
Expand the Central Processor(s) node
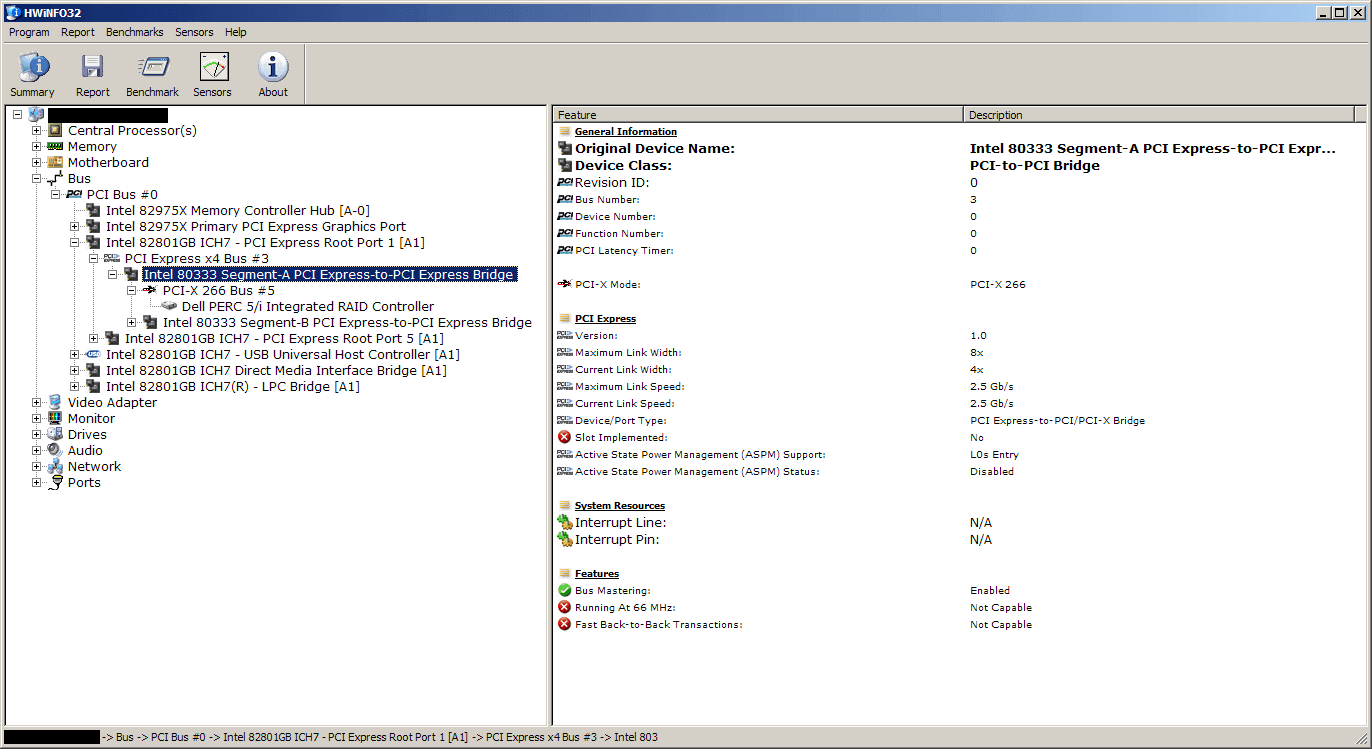pyautogui.click(x=37, y=130)
